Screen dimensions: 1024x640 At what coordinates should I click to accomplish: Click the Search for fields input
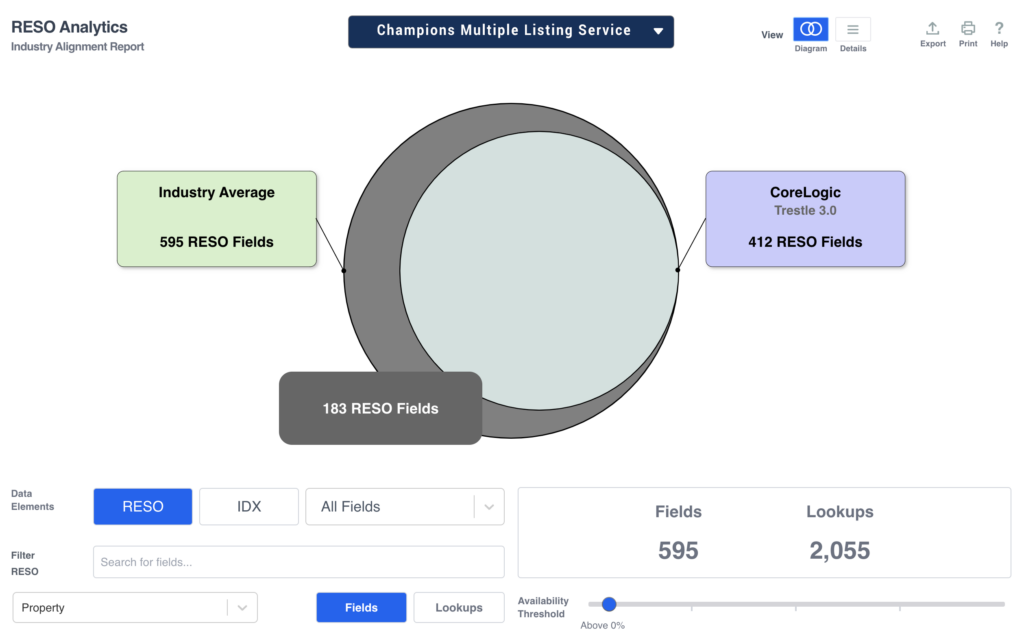298,562
